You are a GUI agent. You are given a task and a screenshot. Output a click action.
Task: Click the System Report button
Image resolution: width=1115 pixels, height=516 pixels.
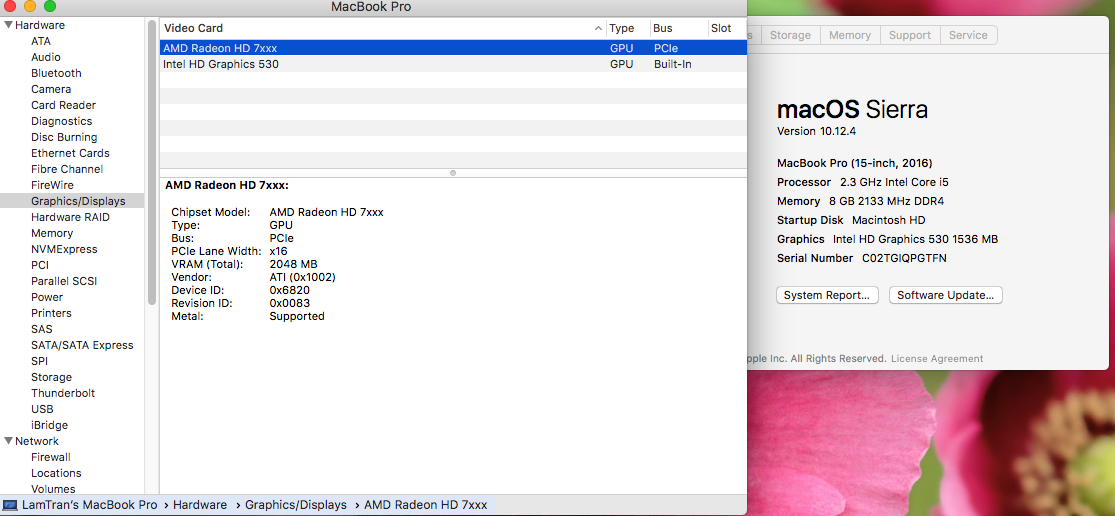coord(827,295)
